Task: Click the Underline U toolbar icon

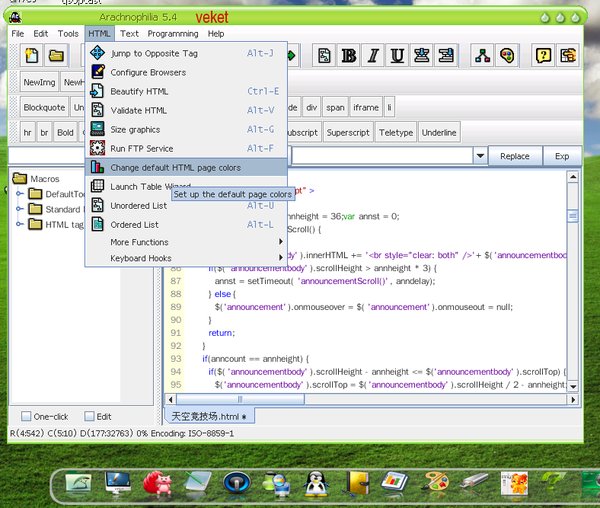Action: [397, 56]
